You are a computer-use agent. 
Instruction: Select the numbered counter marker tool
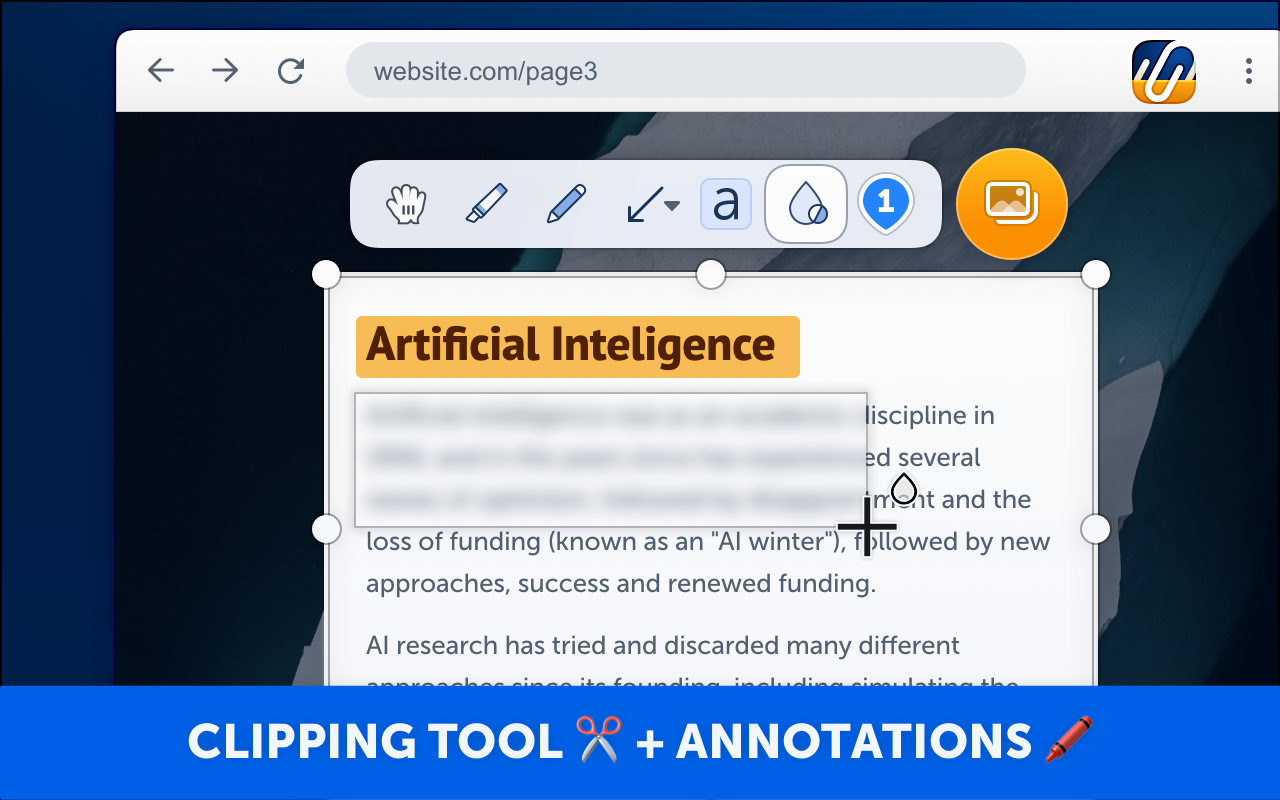point(884,204)
